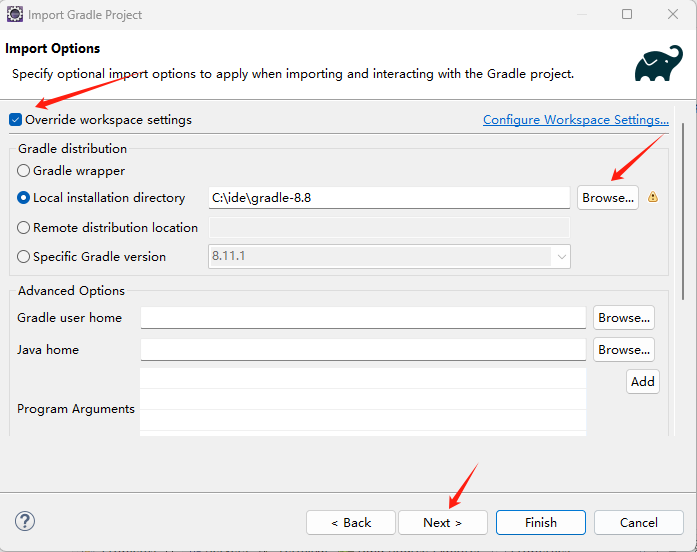The image size is (697, 552).
Task: Focus the Java home text field
Action: 363,350
